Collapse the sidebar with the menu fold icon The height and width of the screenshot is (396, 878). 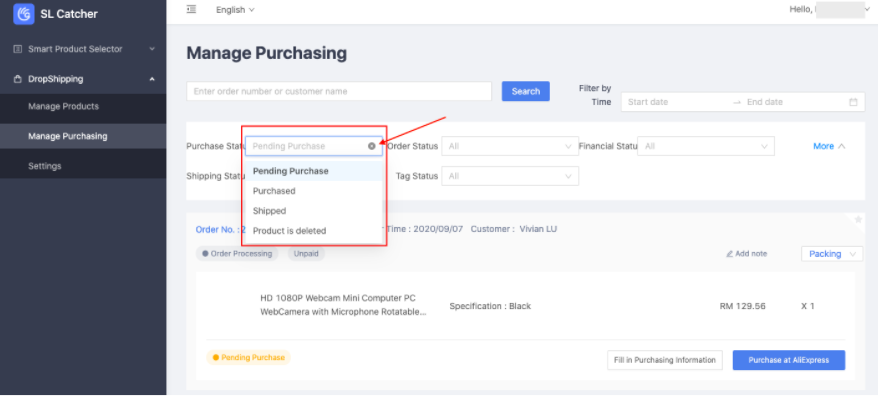(192, 9)
